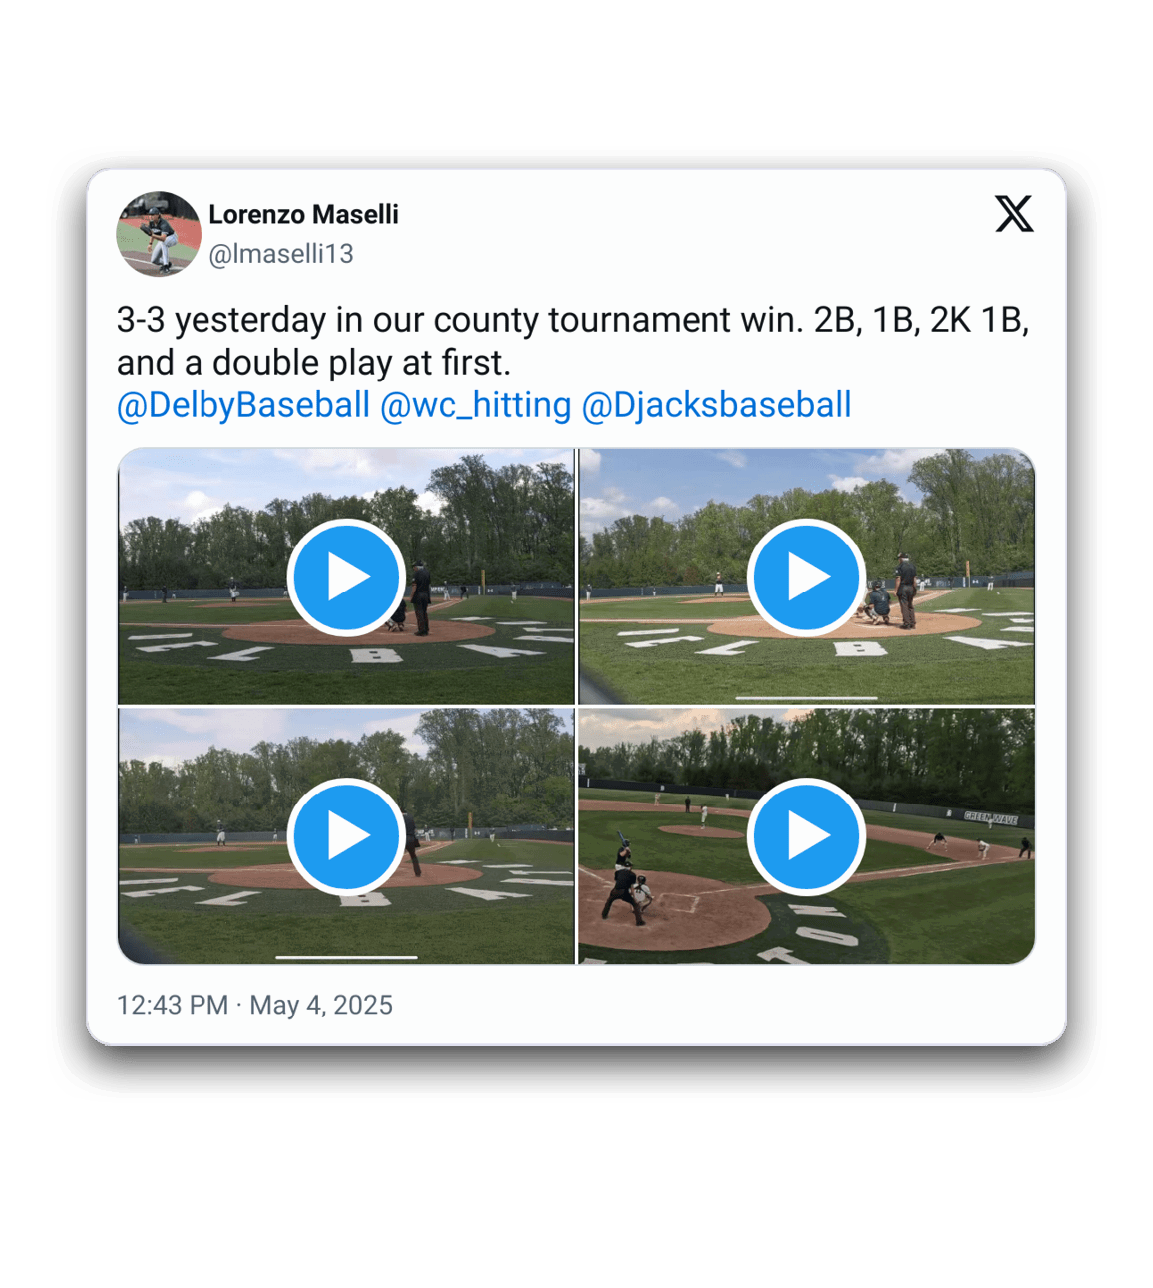This screenshot has width=1153, height=1288.
Task: Play the top-left video
Action: 346,577
